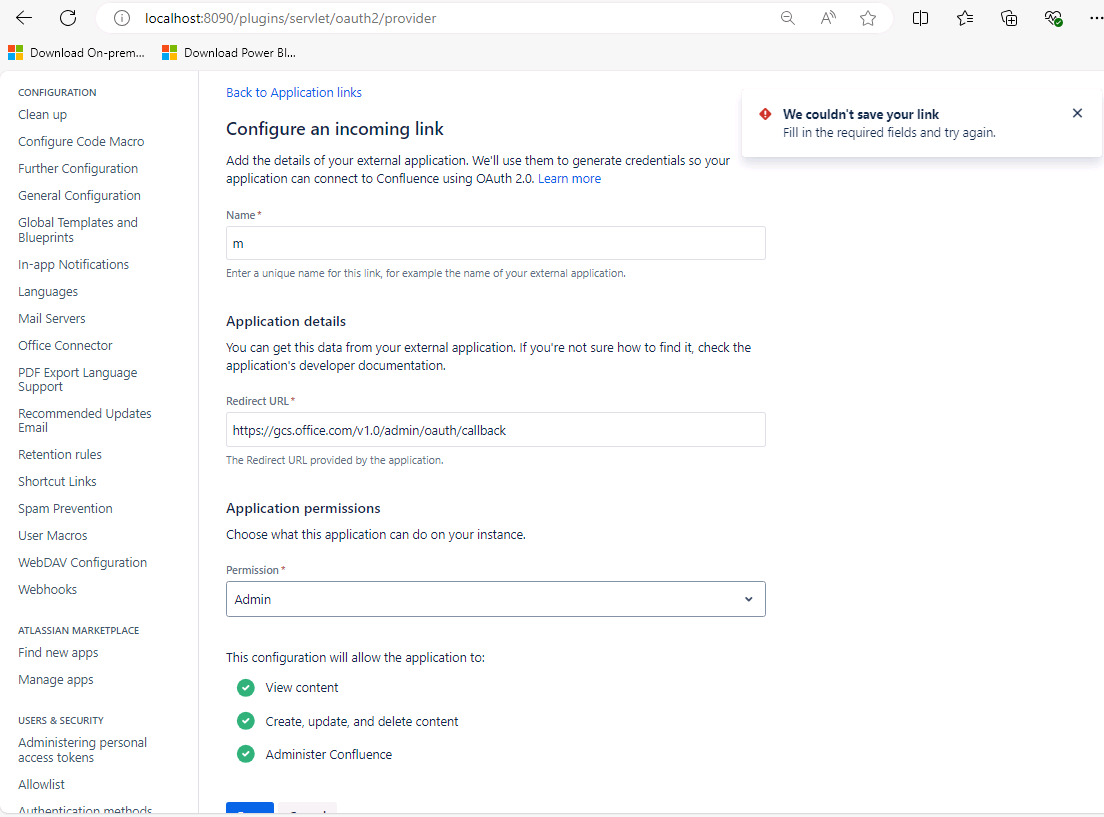The height and width of the screenshot is (817, 1104).
Task: Open Mail Servers settings
Action: click(51, 318)
